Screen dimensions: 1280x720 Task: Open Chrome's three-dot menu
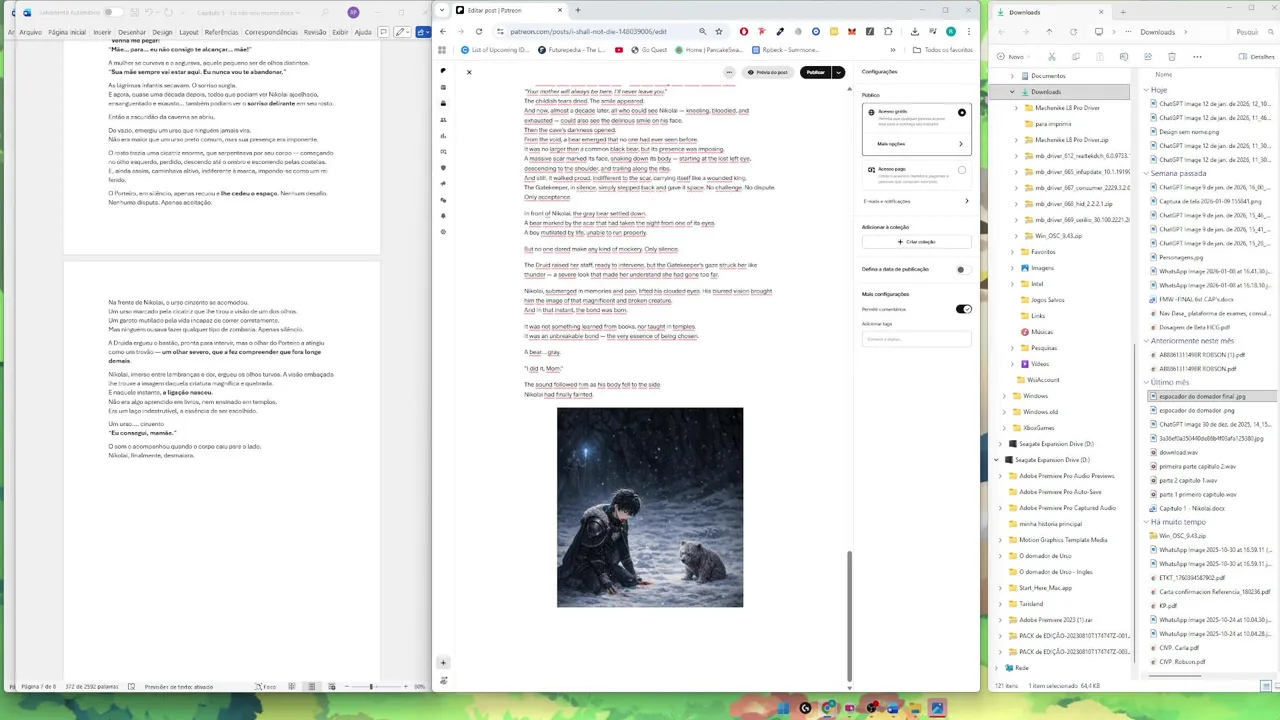pyautogui.click(x=968, y=31)
